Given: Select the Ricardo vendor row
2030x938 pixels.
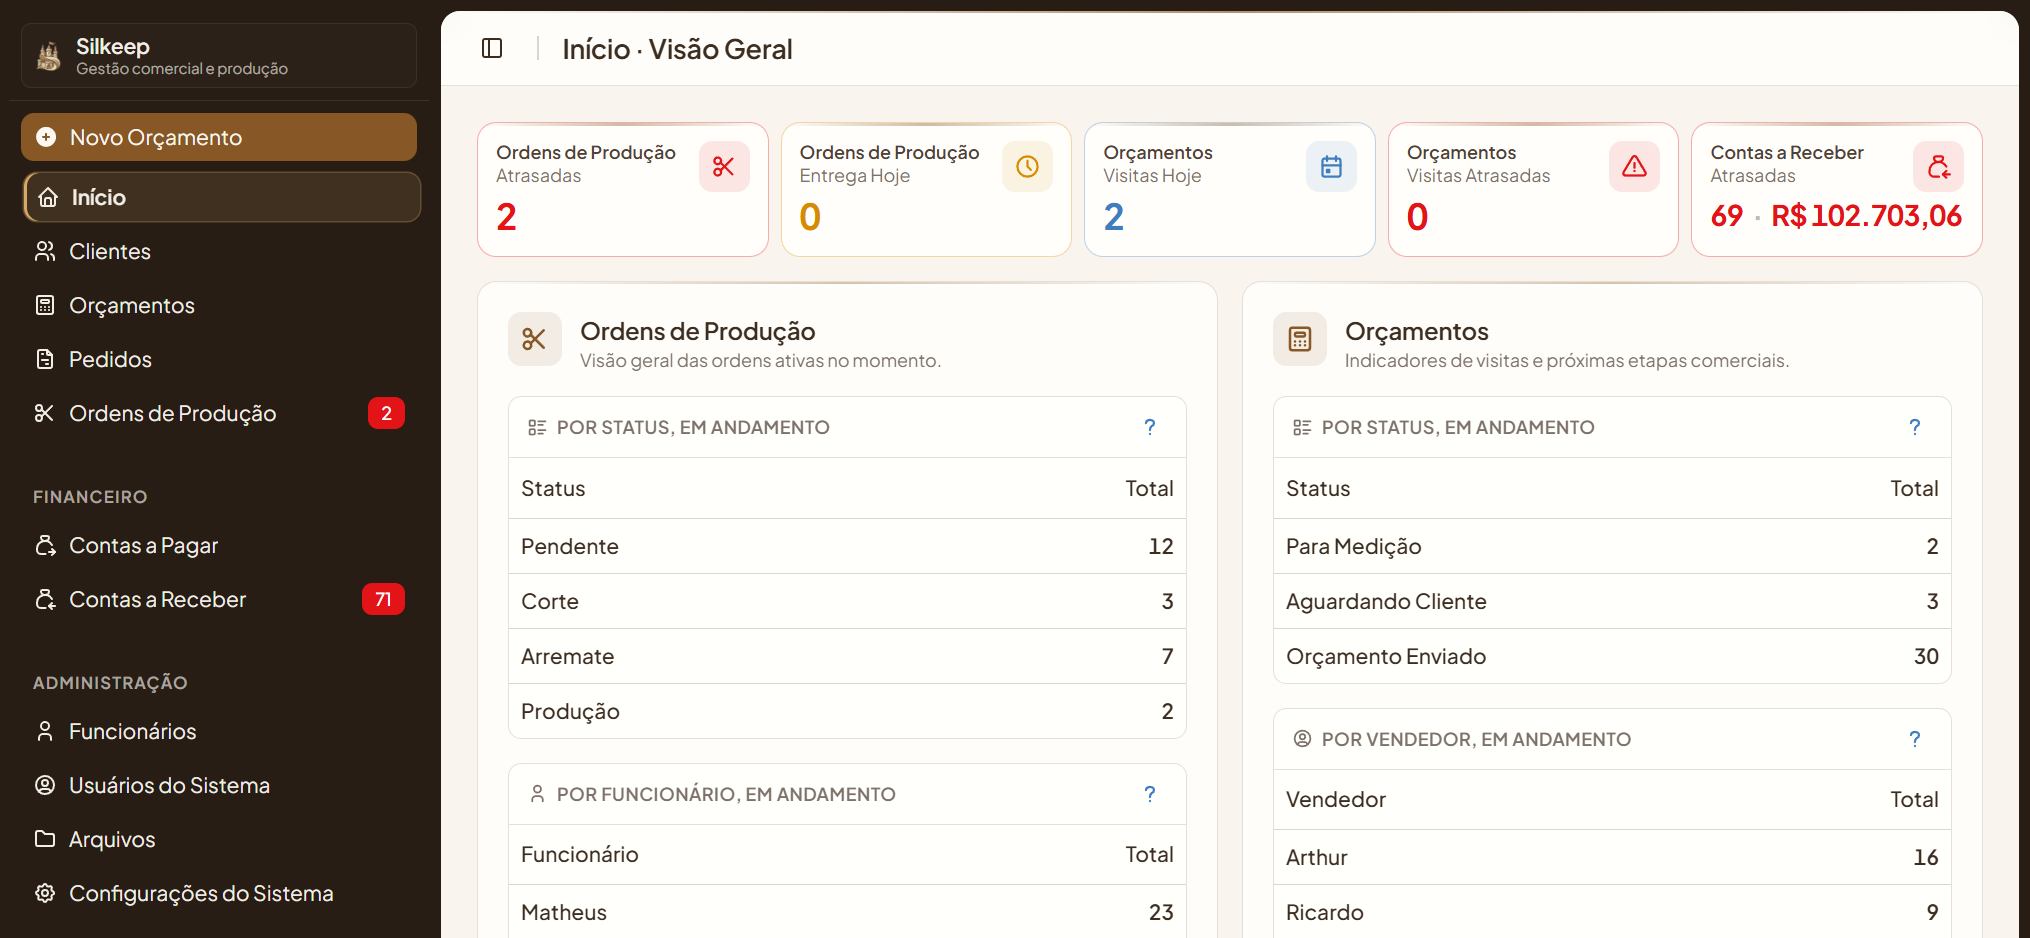Looking at the screenshot, I should pyautogui.click(x=1612, y=912).
